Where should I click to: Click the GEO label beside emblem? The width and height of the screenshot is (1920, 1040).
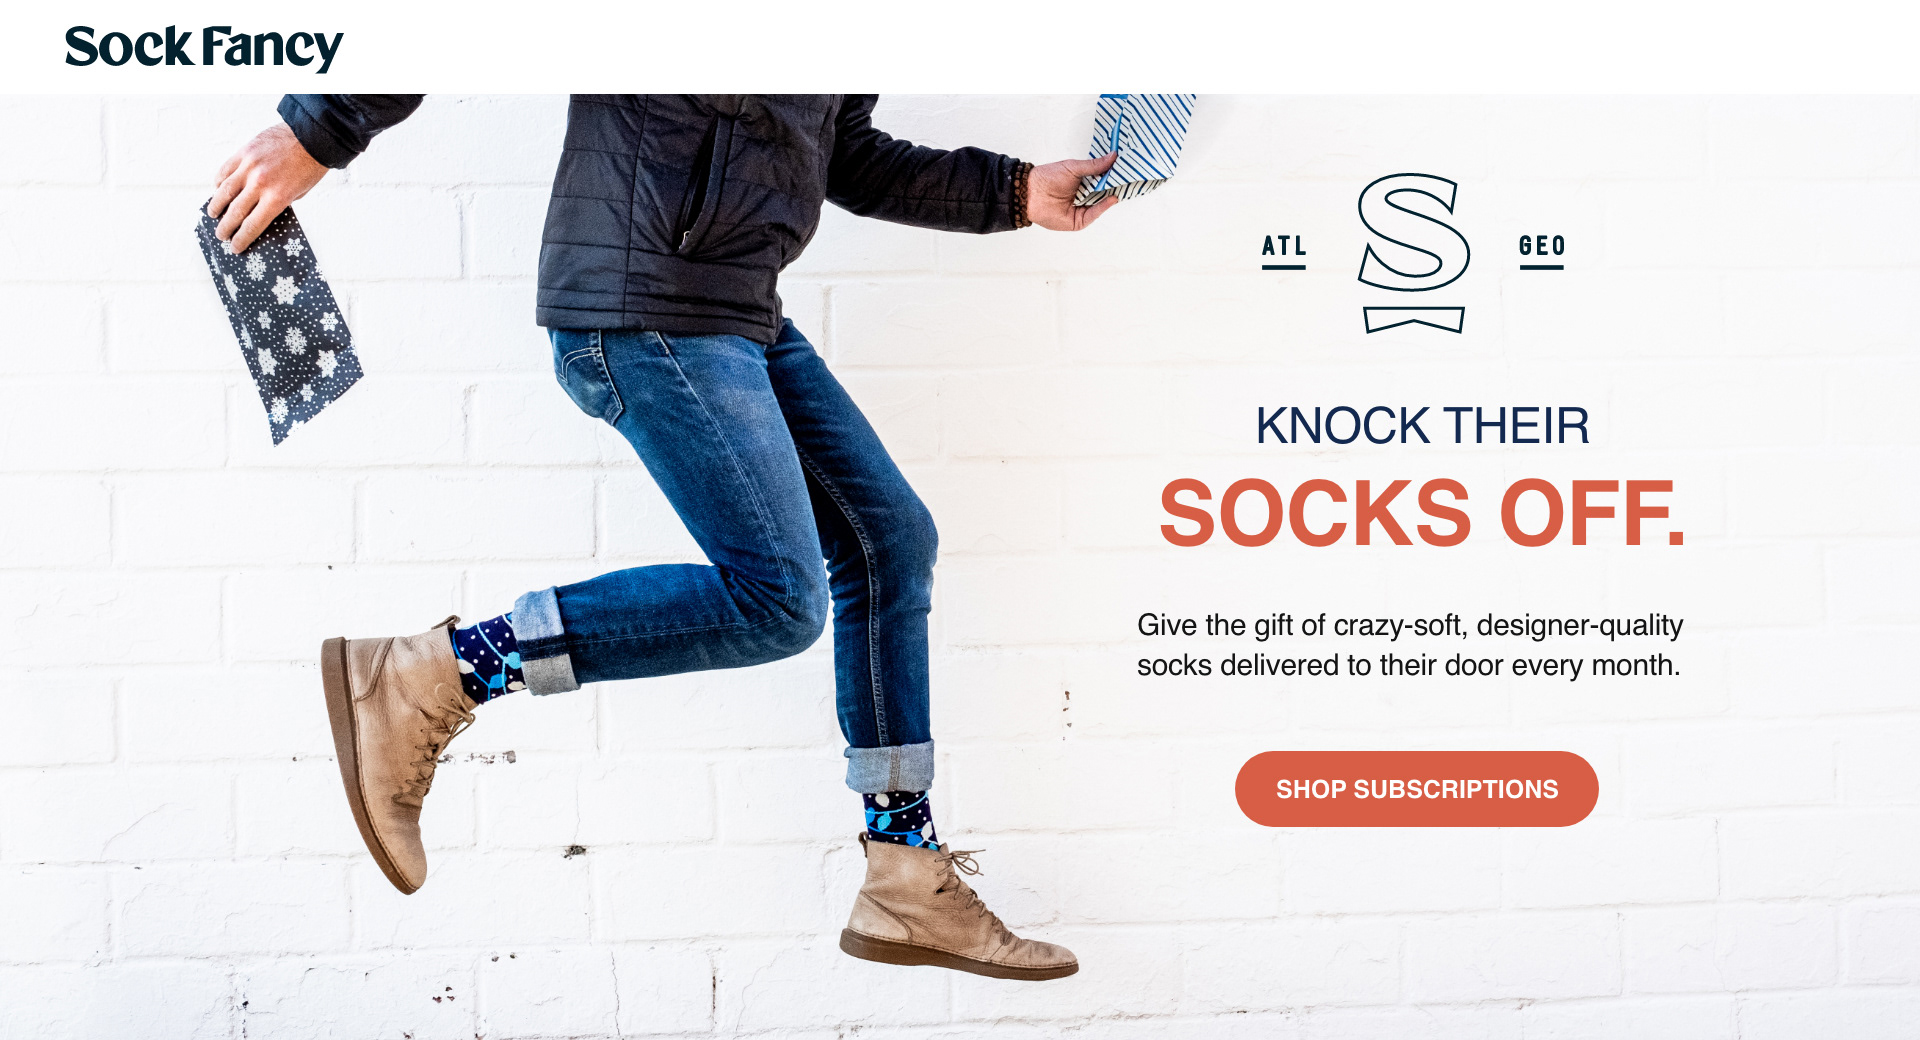coord(1542,250)
